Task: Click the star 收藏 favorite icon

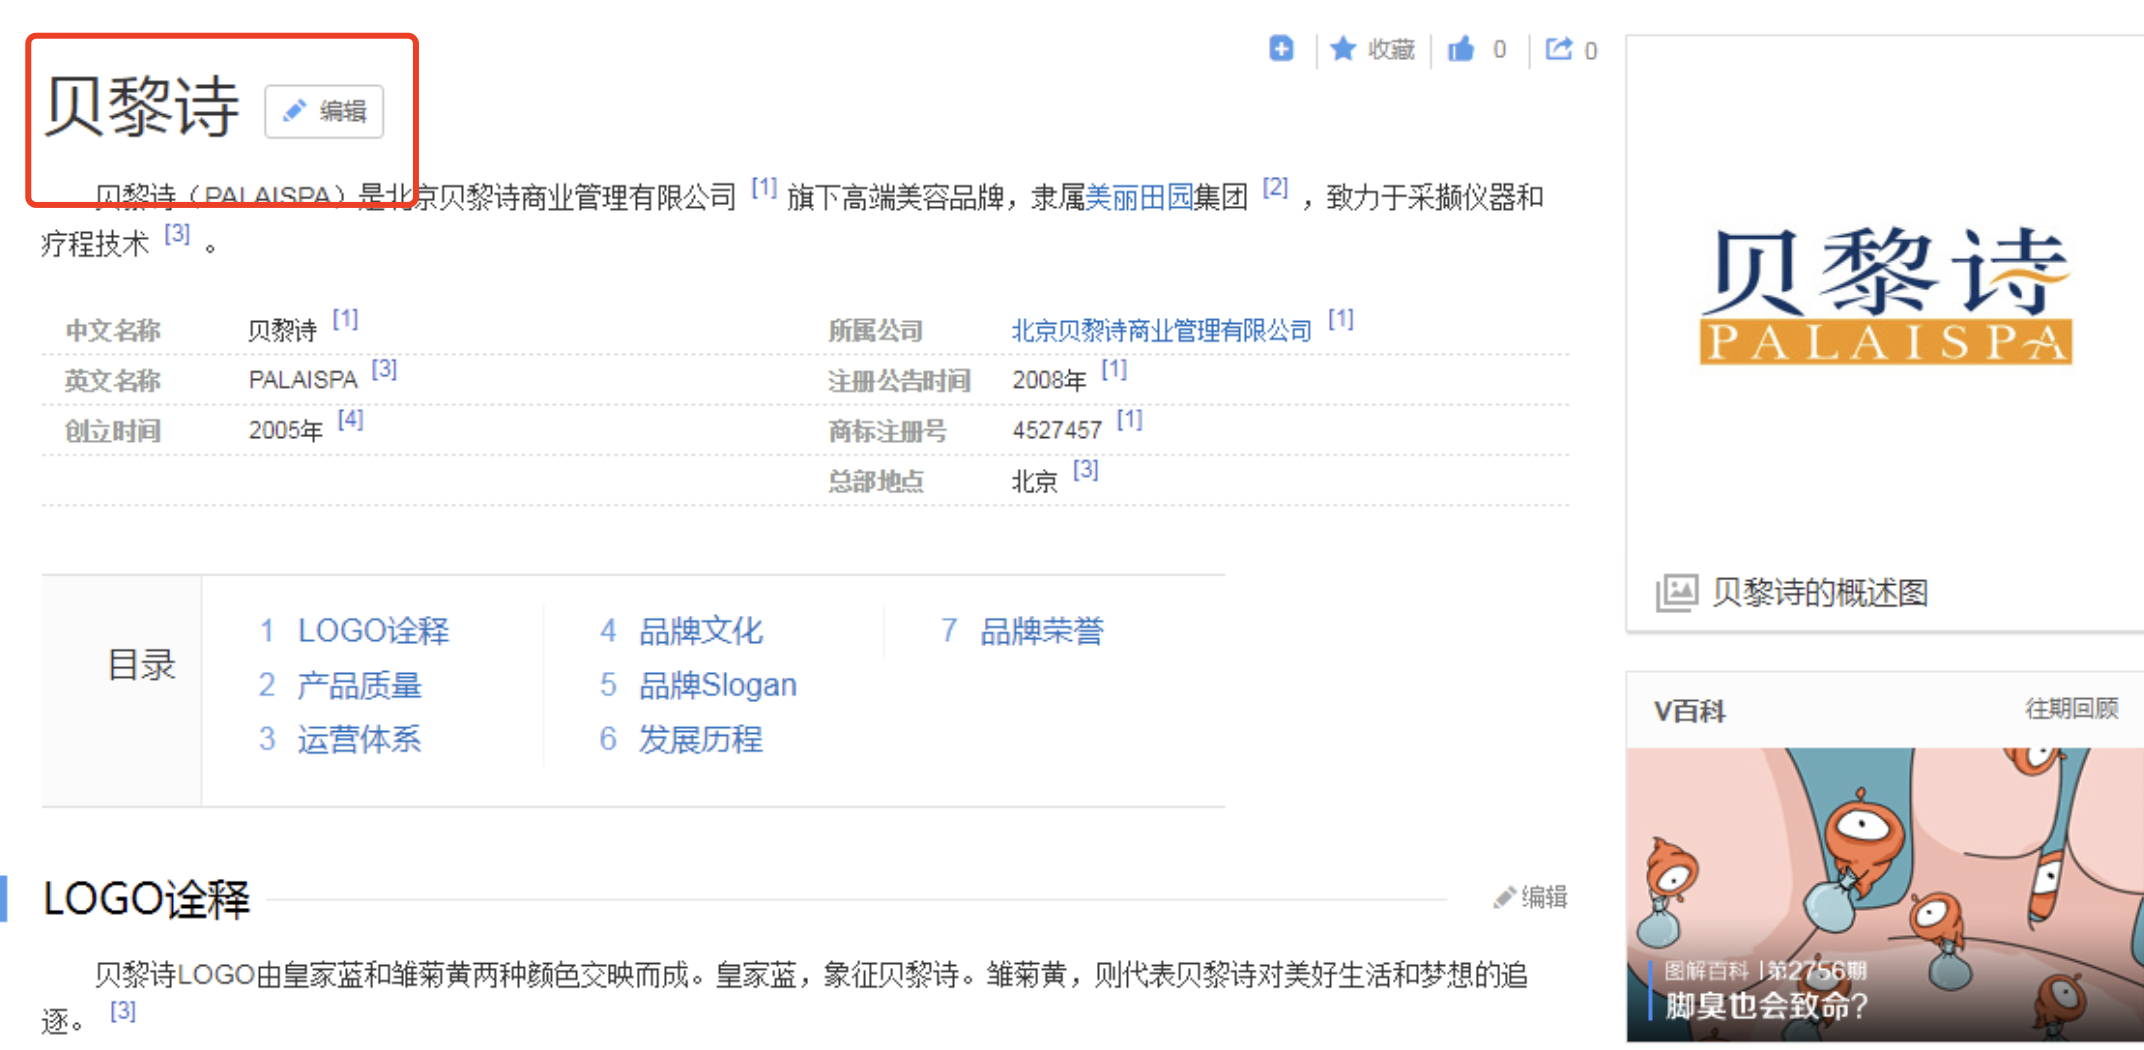Action: tap(1343, 48)
